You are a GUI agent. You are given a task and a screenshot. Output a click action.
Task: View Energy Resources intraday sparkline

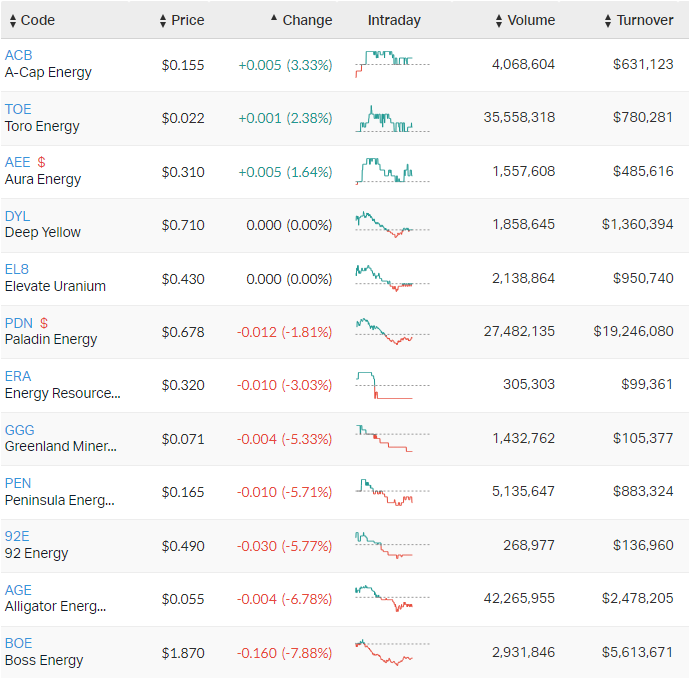392,385
